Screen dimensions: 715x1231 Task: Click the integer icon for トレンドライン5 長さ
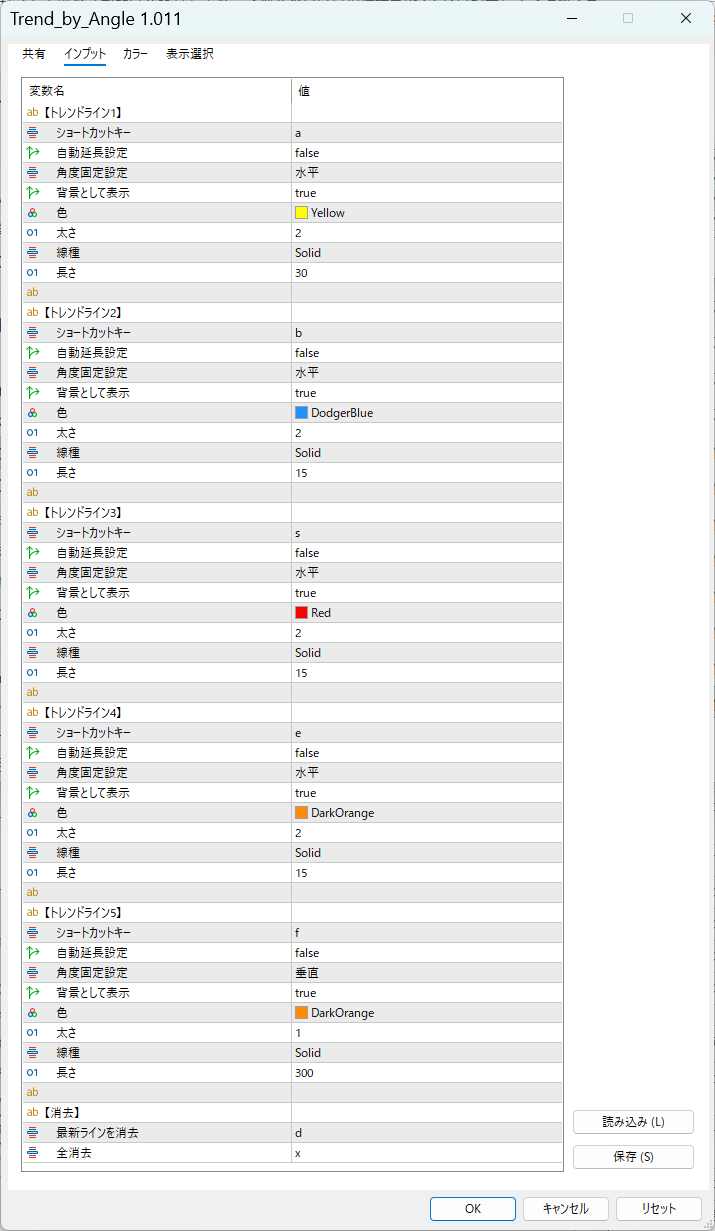tap(32, 1073)
